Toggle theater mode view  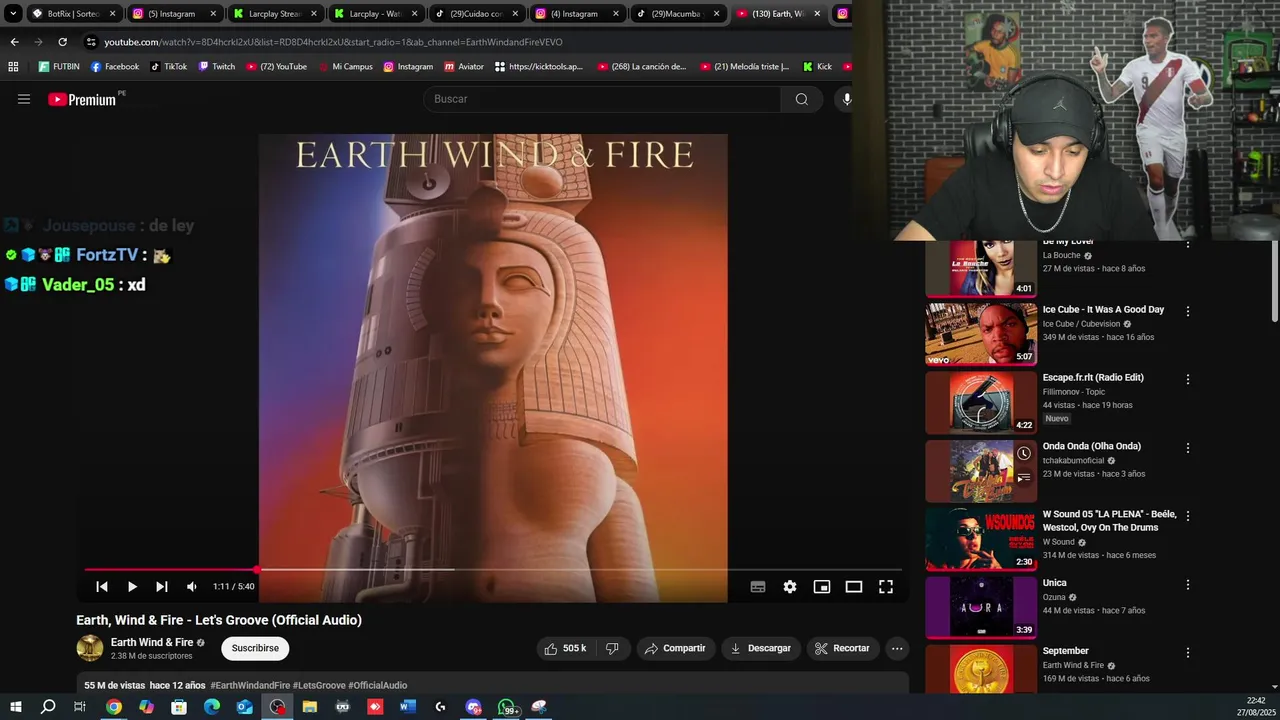tap(854, 587)
